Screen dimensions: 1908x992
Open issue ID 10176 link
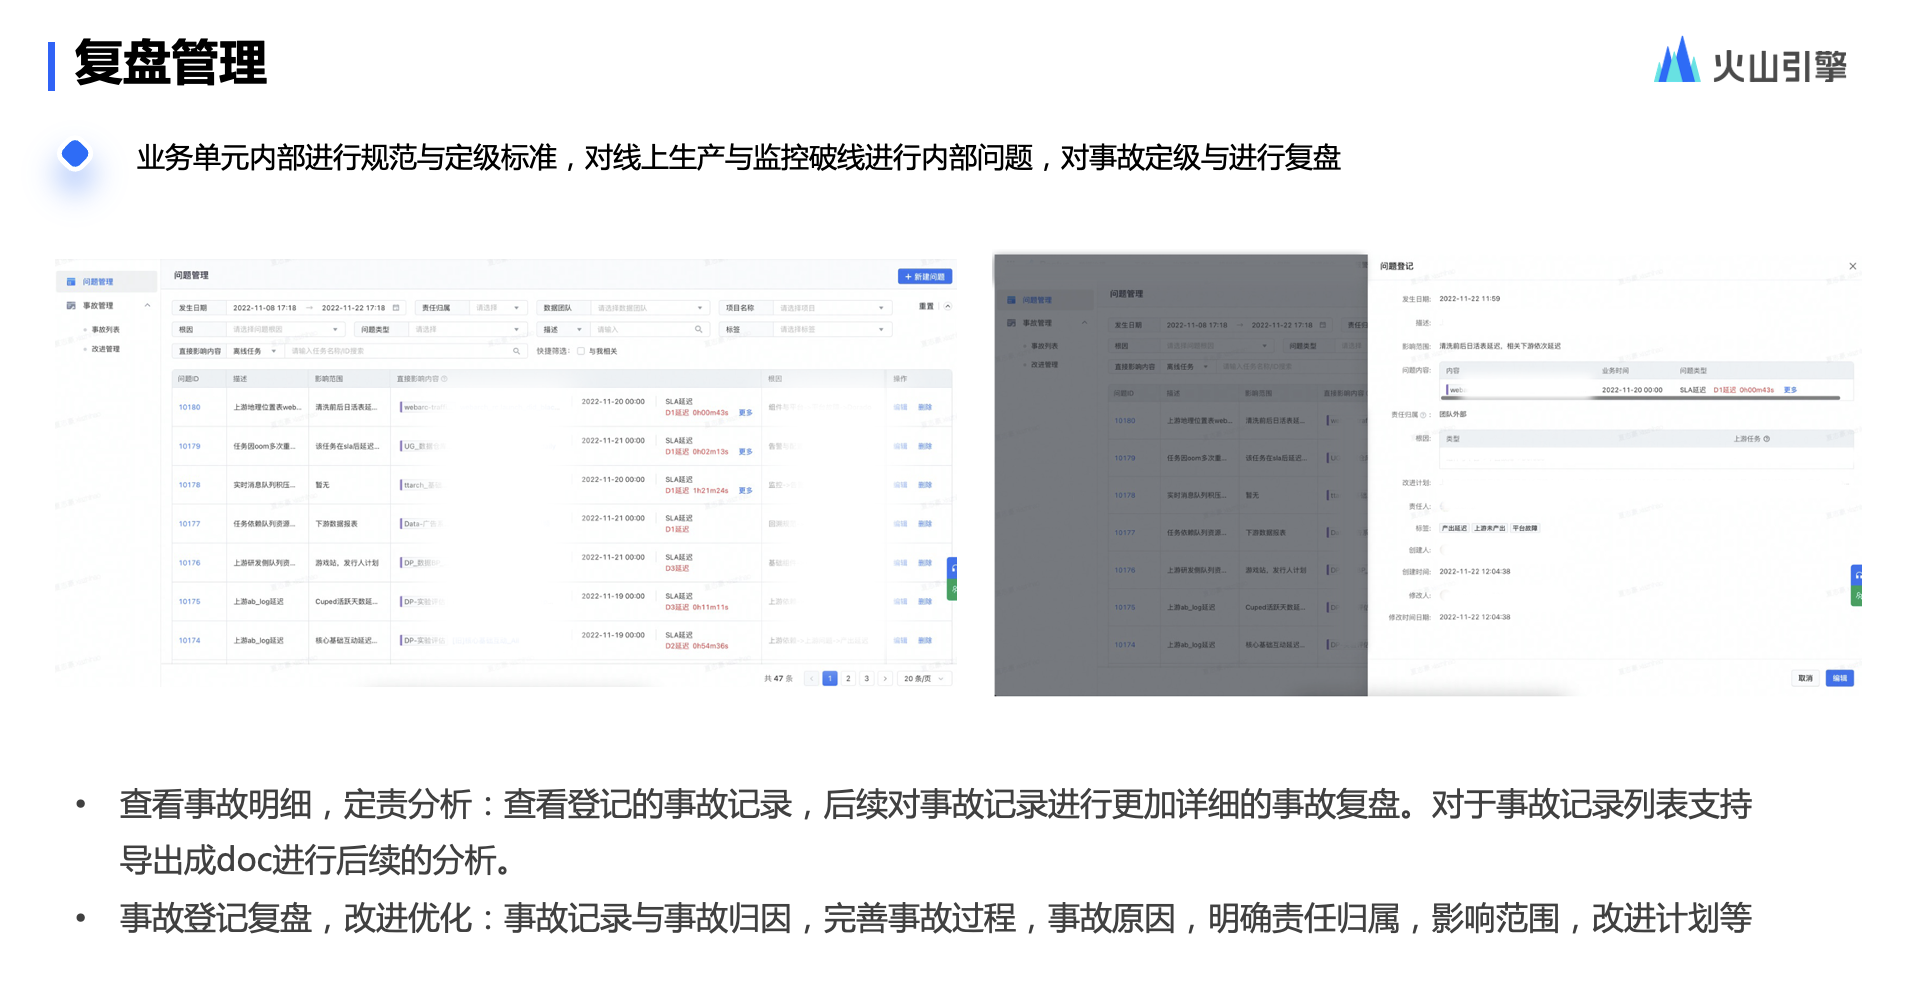(x=190, y=563)
